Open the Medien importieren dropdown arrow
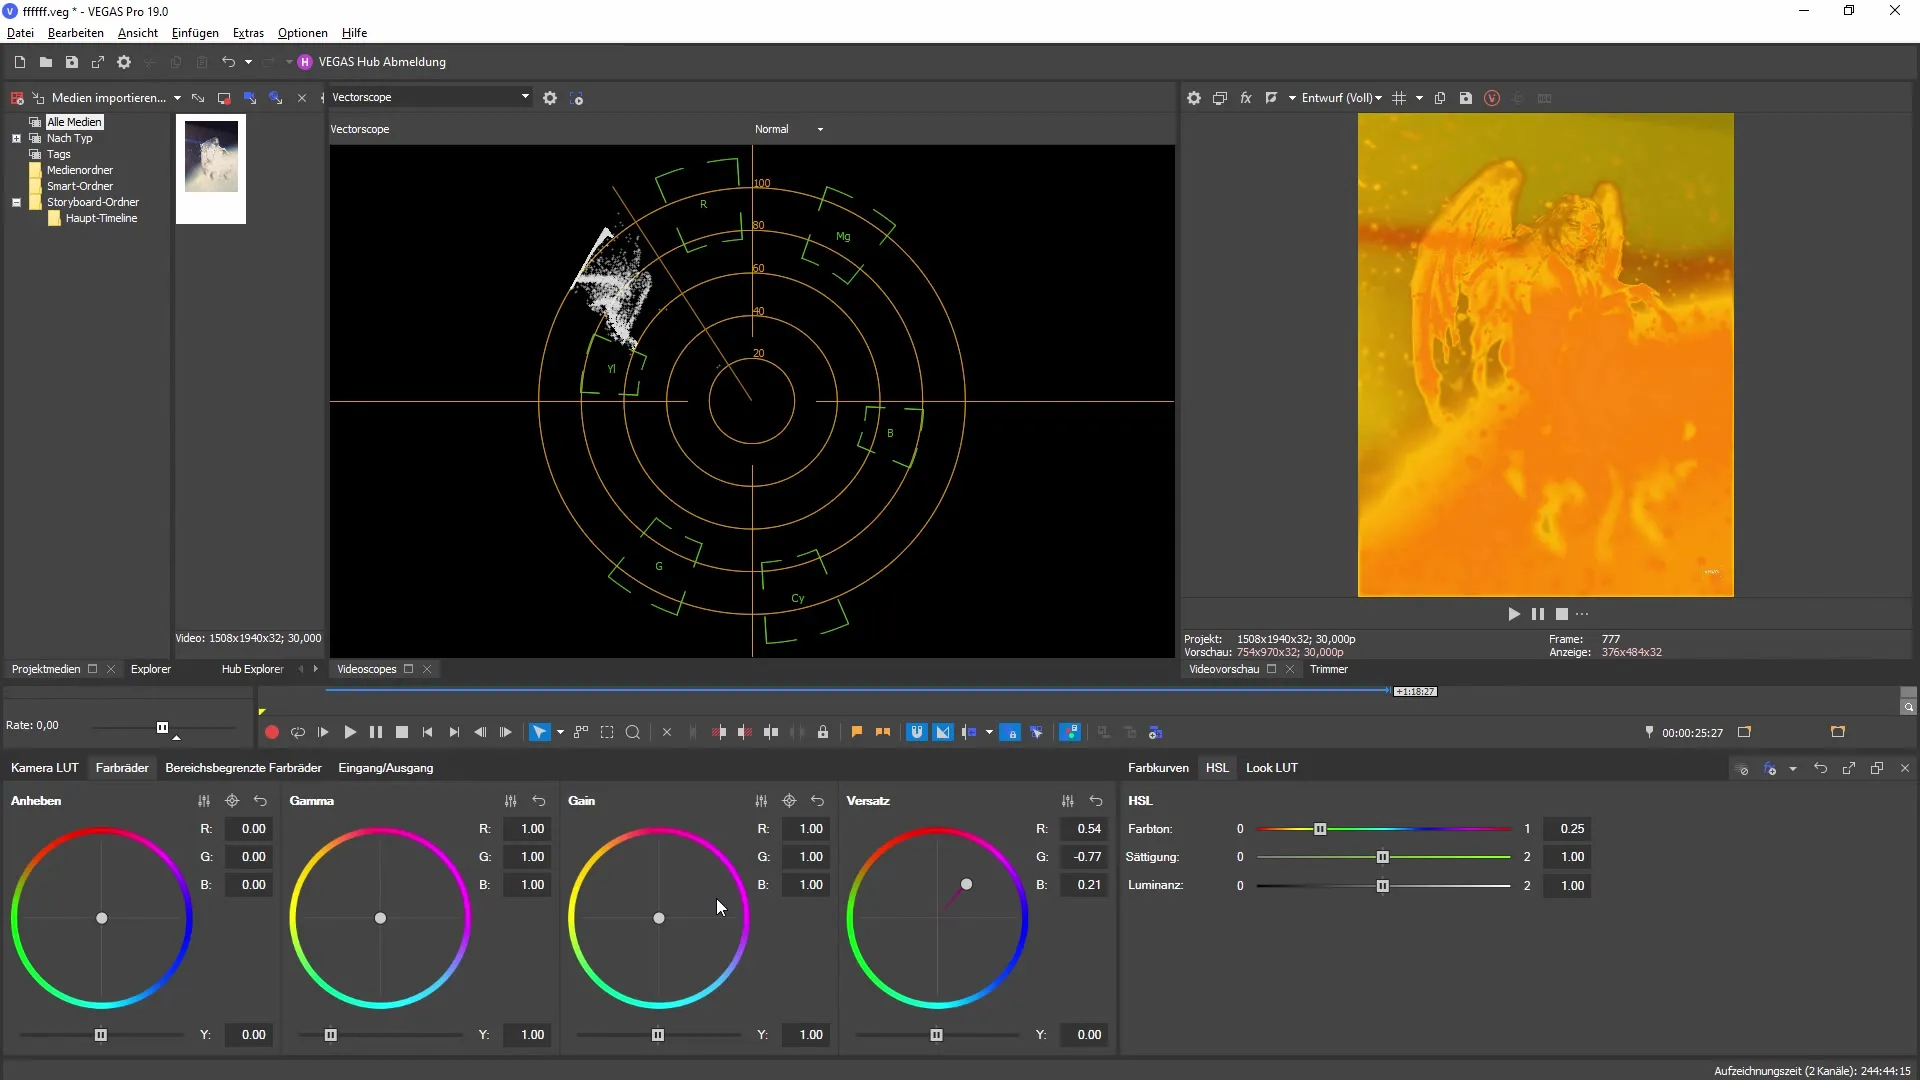 [x=177, y=98]
